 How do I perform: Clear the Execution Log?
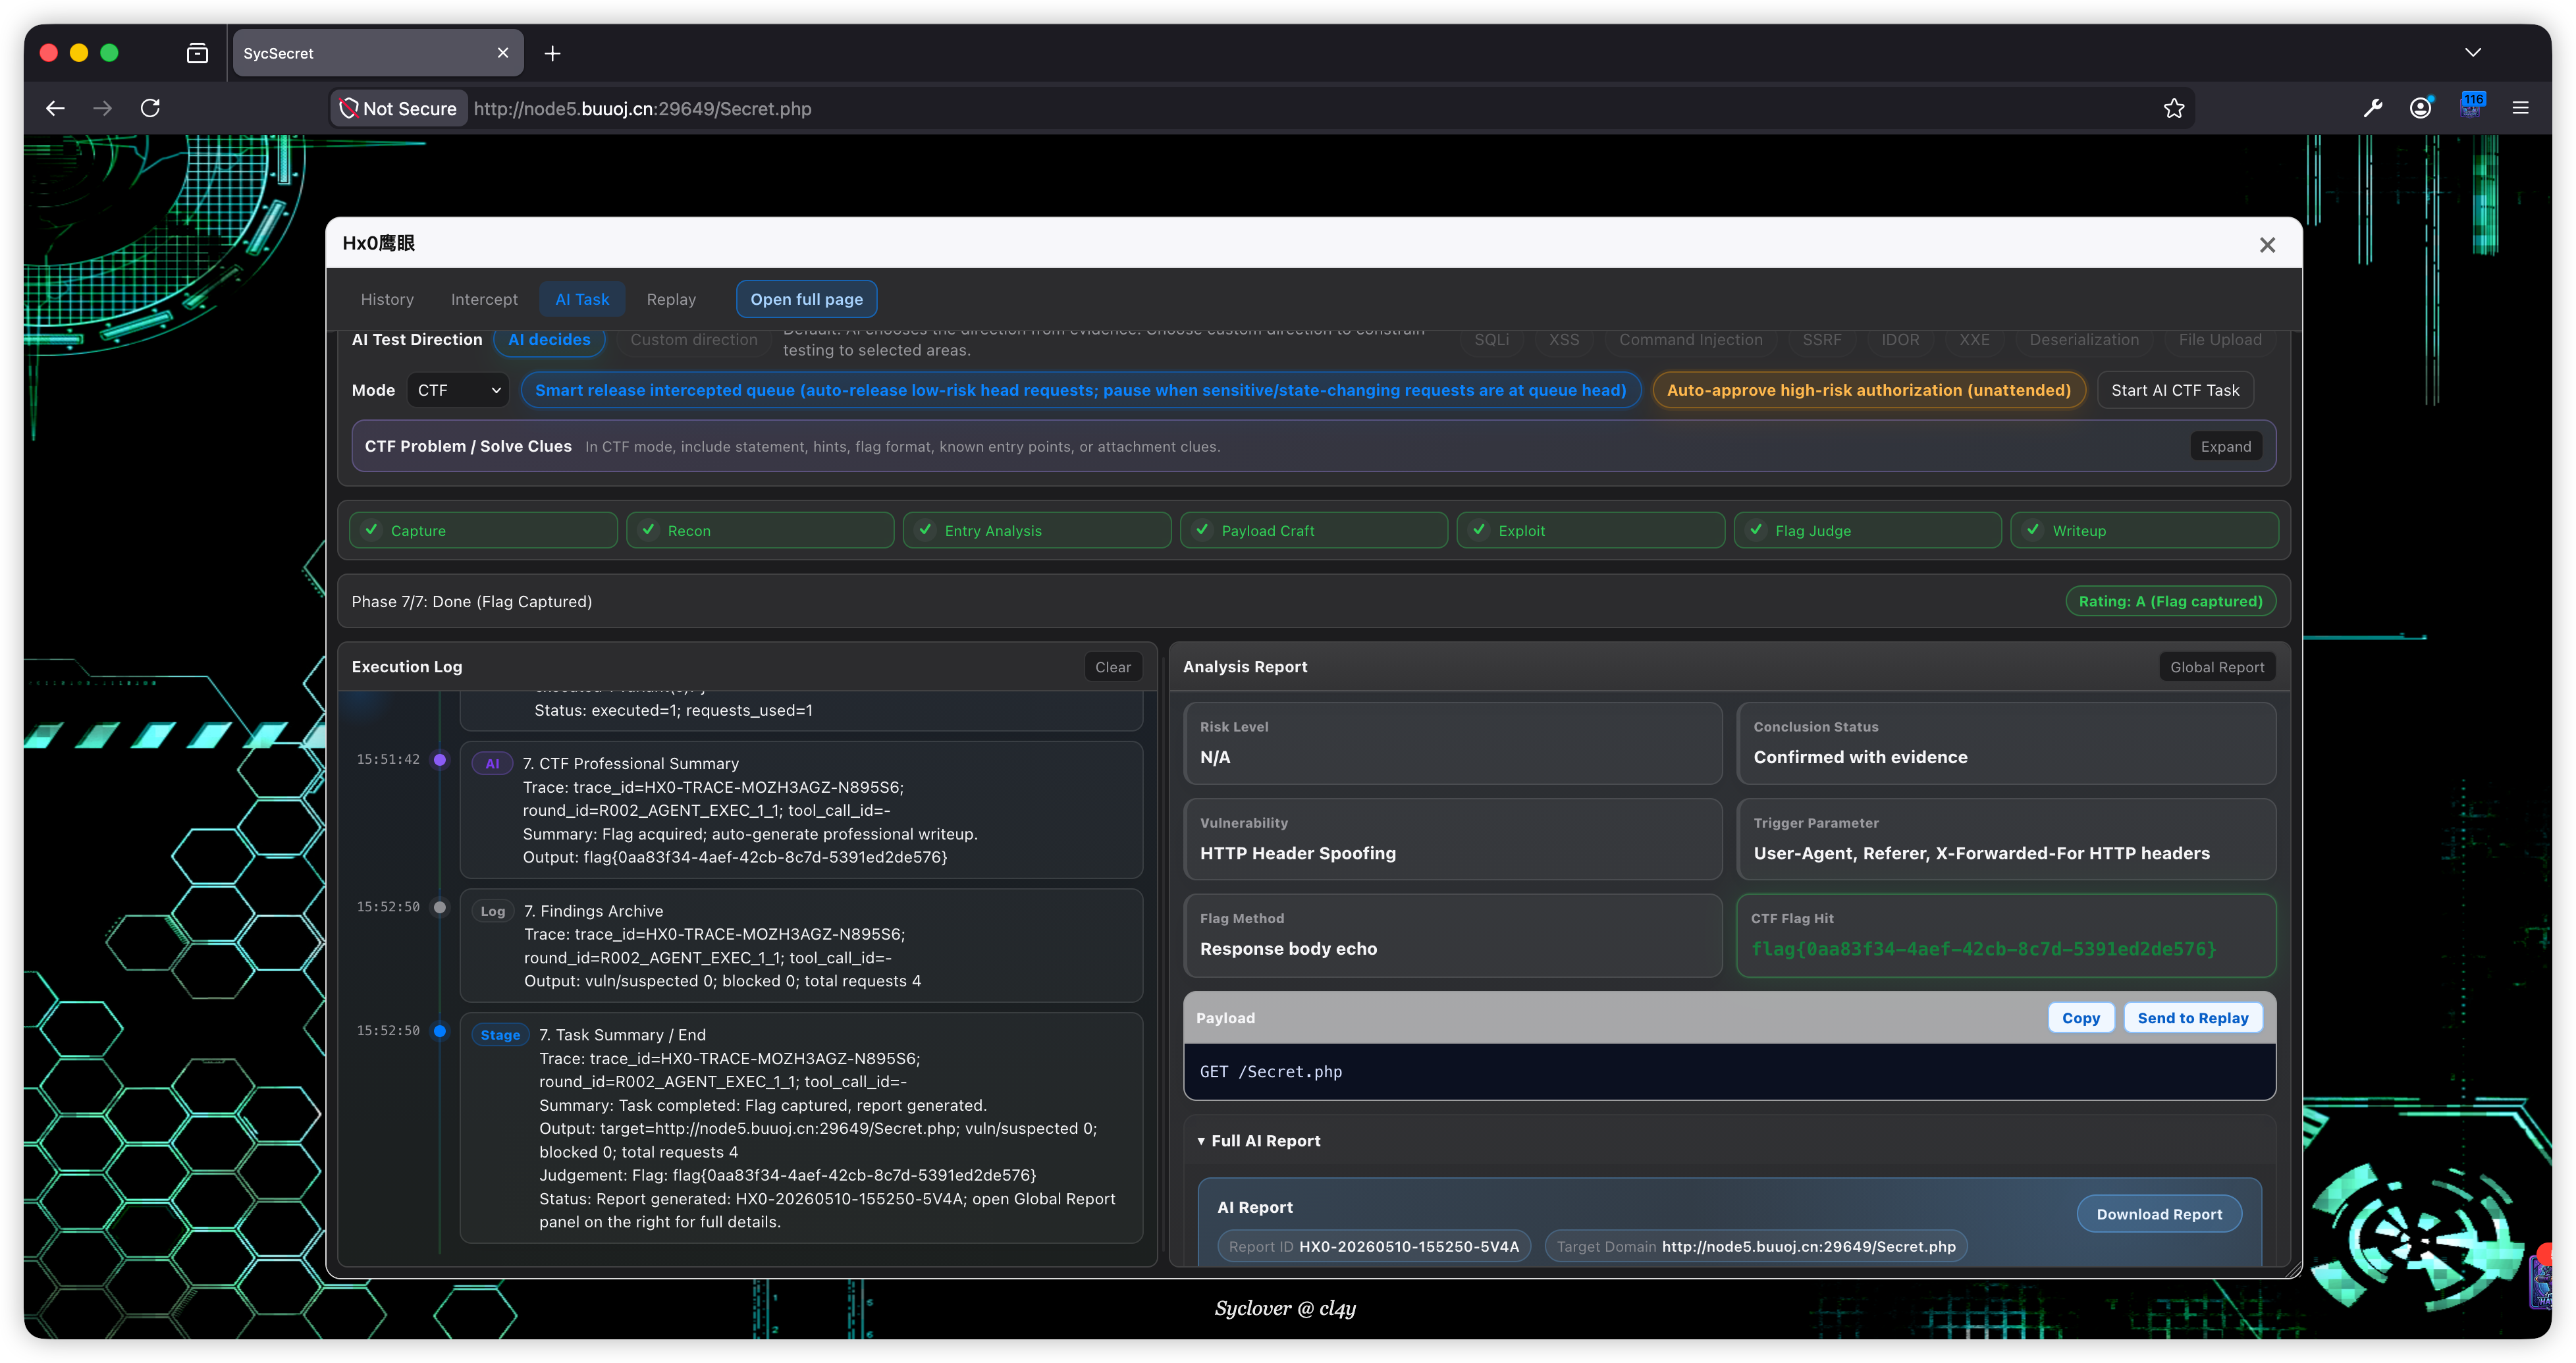click(x=1112, y=667)
